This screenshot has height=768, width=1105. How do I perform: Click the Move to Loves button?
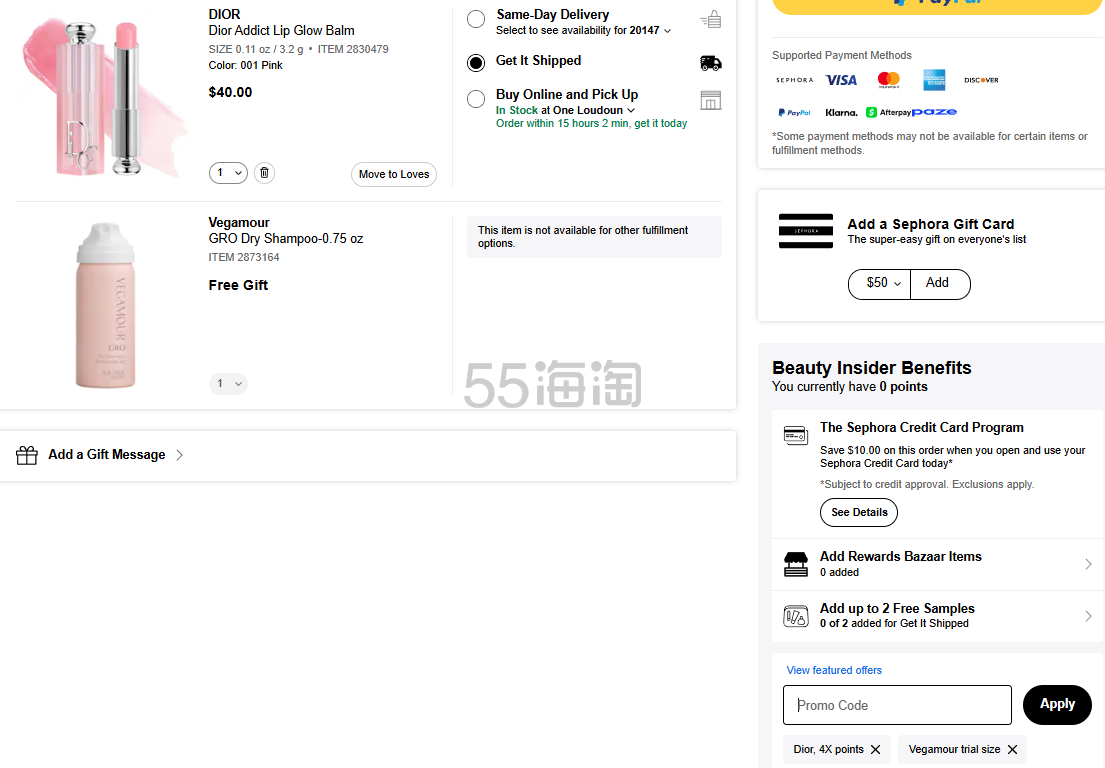click(x=394, y=174)
